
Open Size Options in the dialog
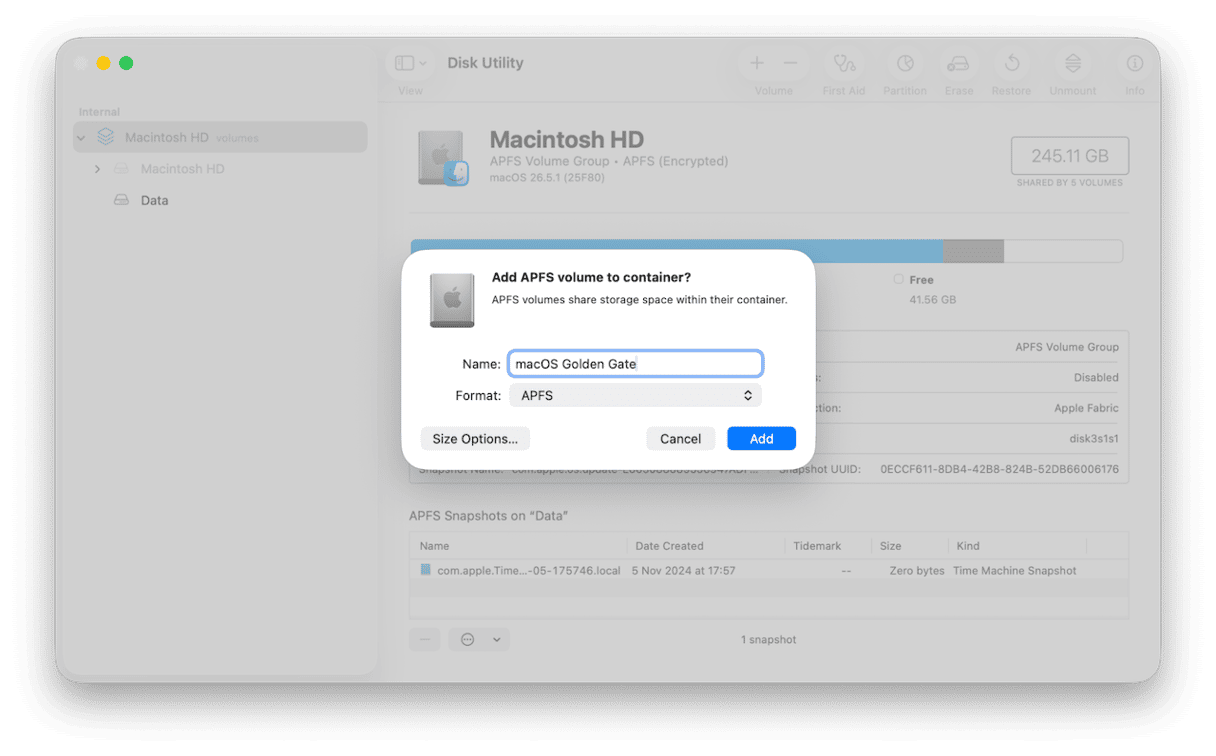click(475, 438)
